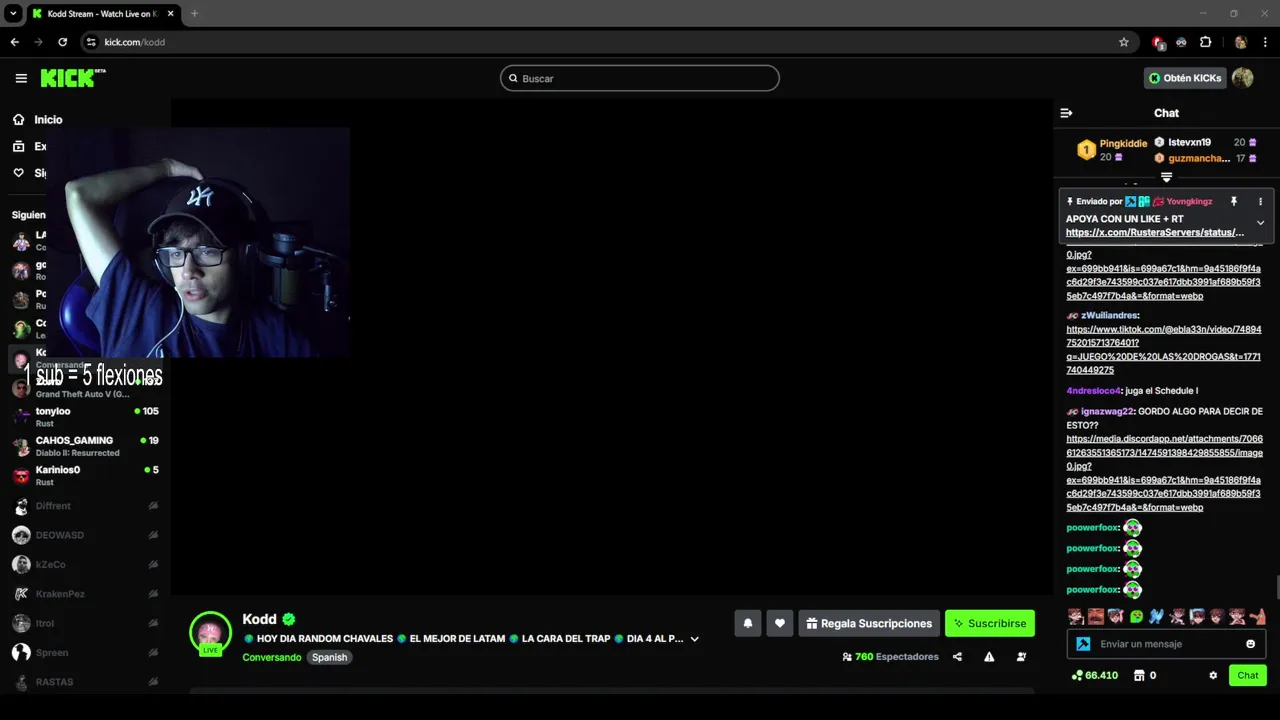Insert the blue W quick emote
1280x720 pixels.
point(1156,617)
